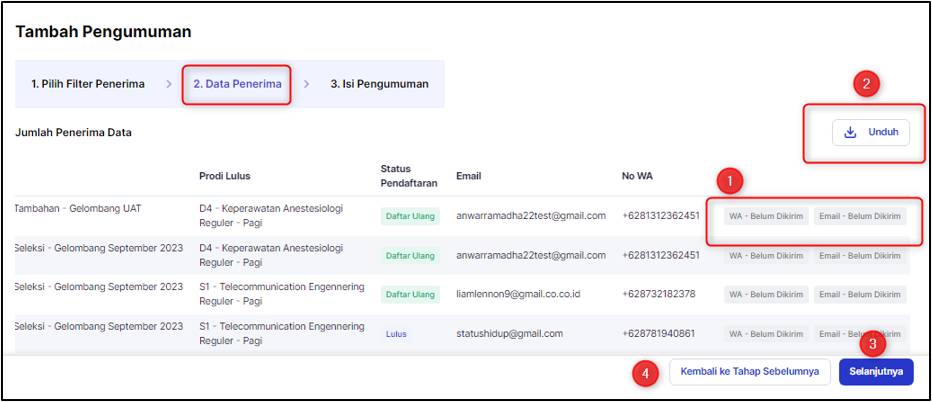
Task: Click Lulus status badge for statushidup@gmail.com
Action: 395,334
